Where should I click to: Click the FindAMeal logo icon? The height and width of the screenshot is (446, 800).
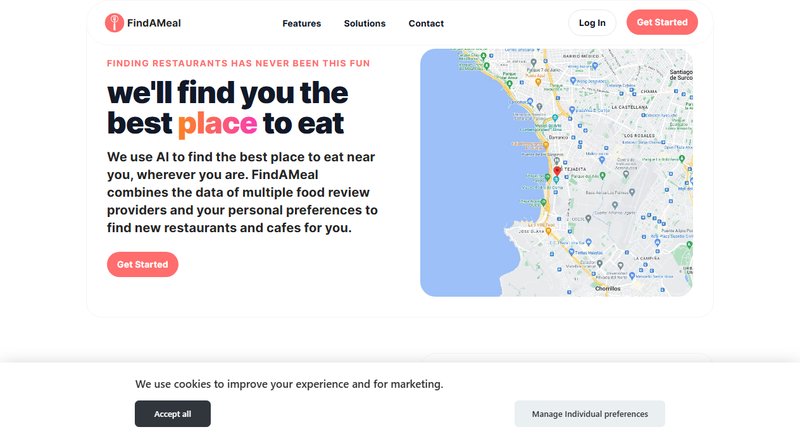coord(114,22)
